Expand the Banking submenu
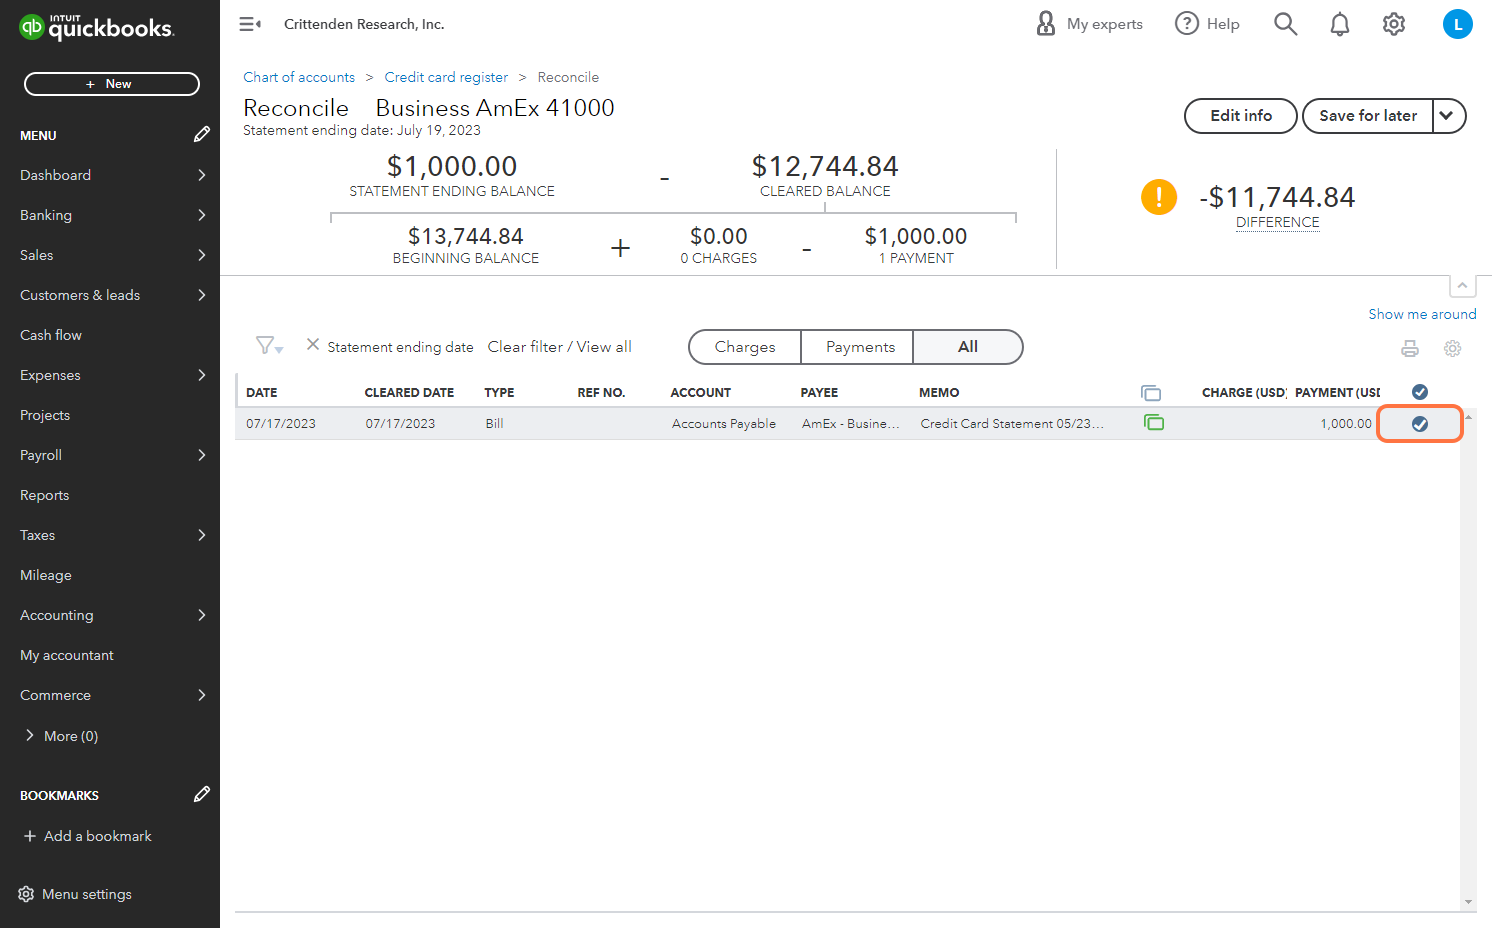Screen dimensions: 1492x928 [202, 215]
